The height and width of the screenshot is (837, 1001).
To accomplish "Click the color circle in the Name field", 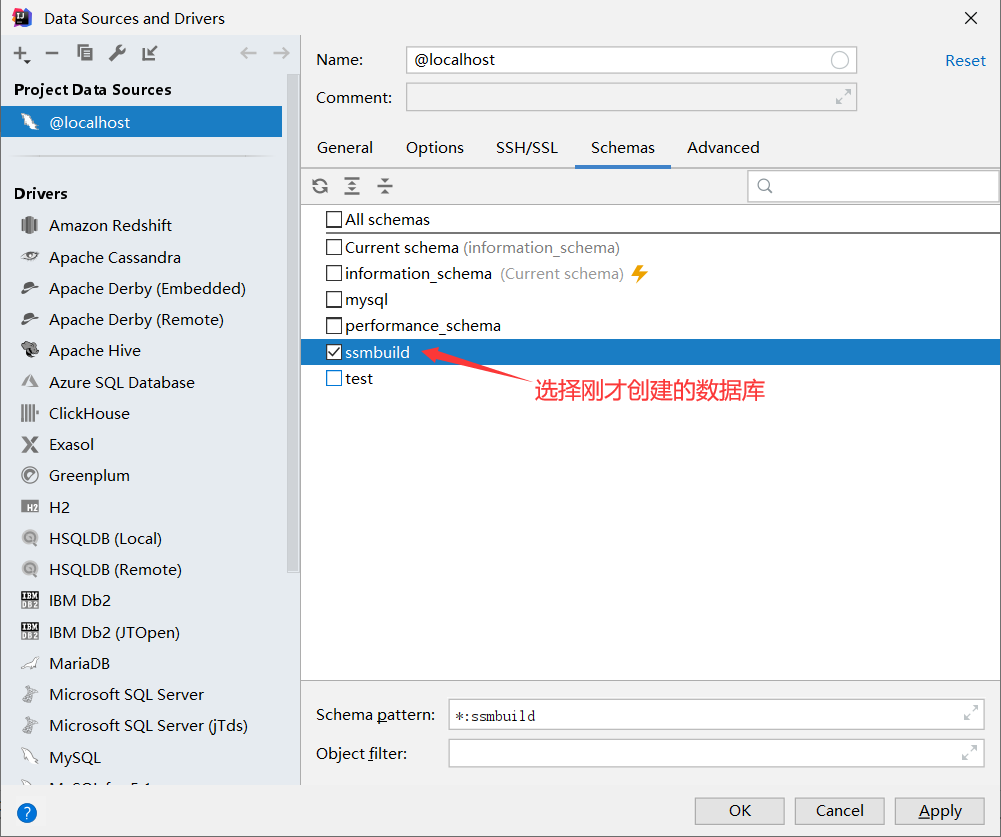I will tap(839, 60).
